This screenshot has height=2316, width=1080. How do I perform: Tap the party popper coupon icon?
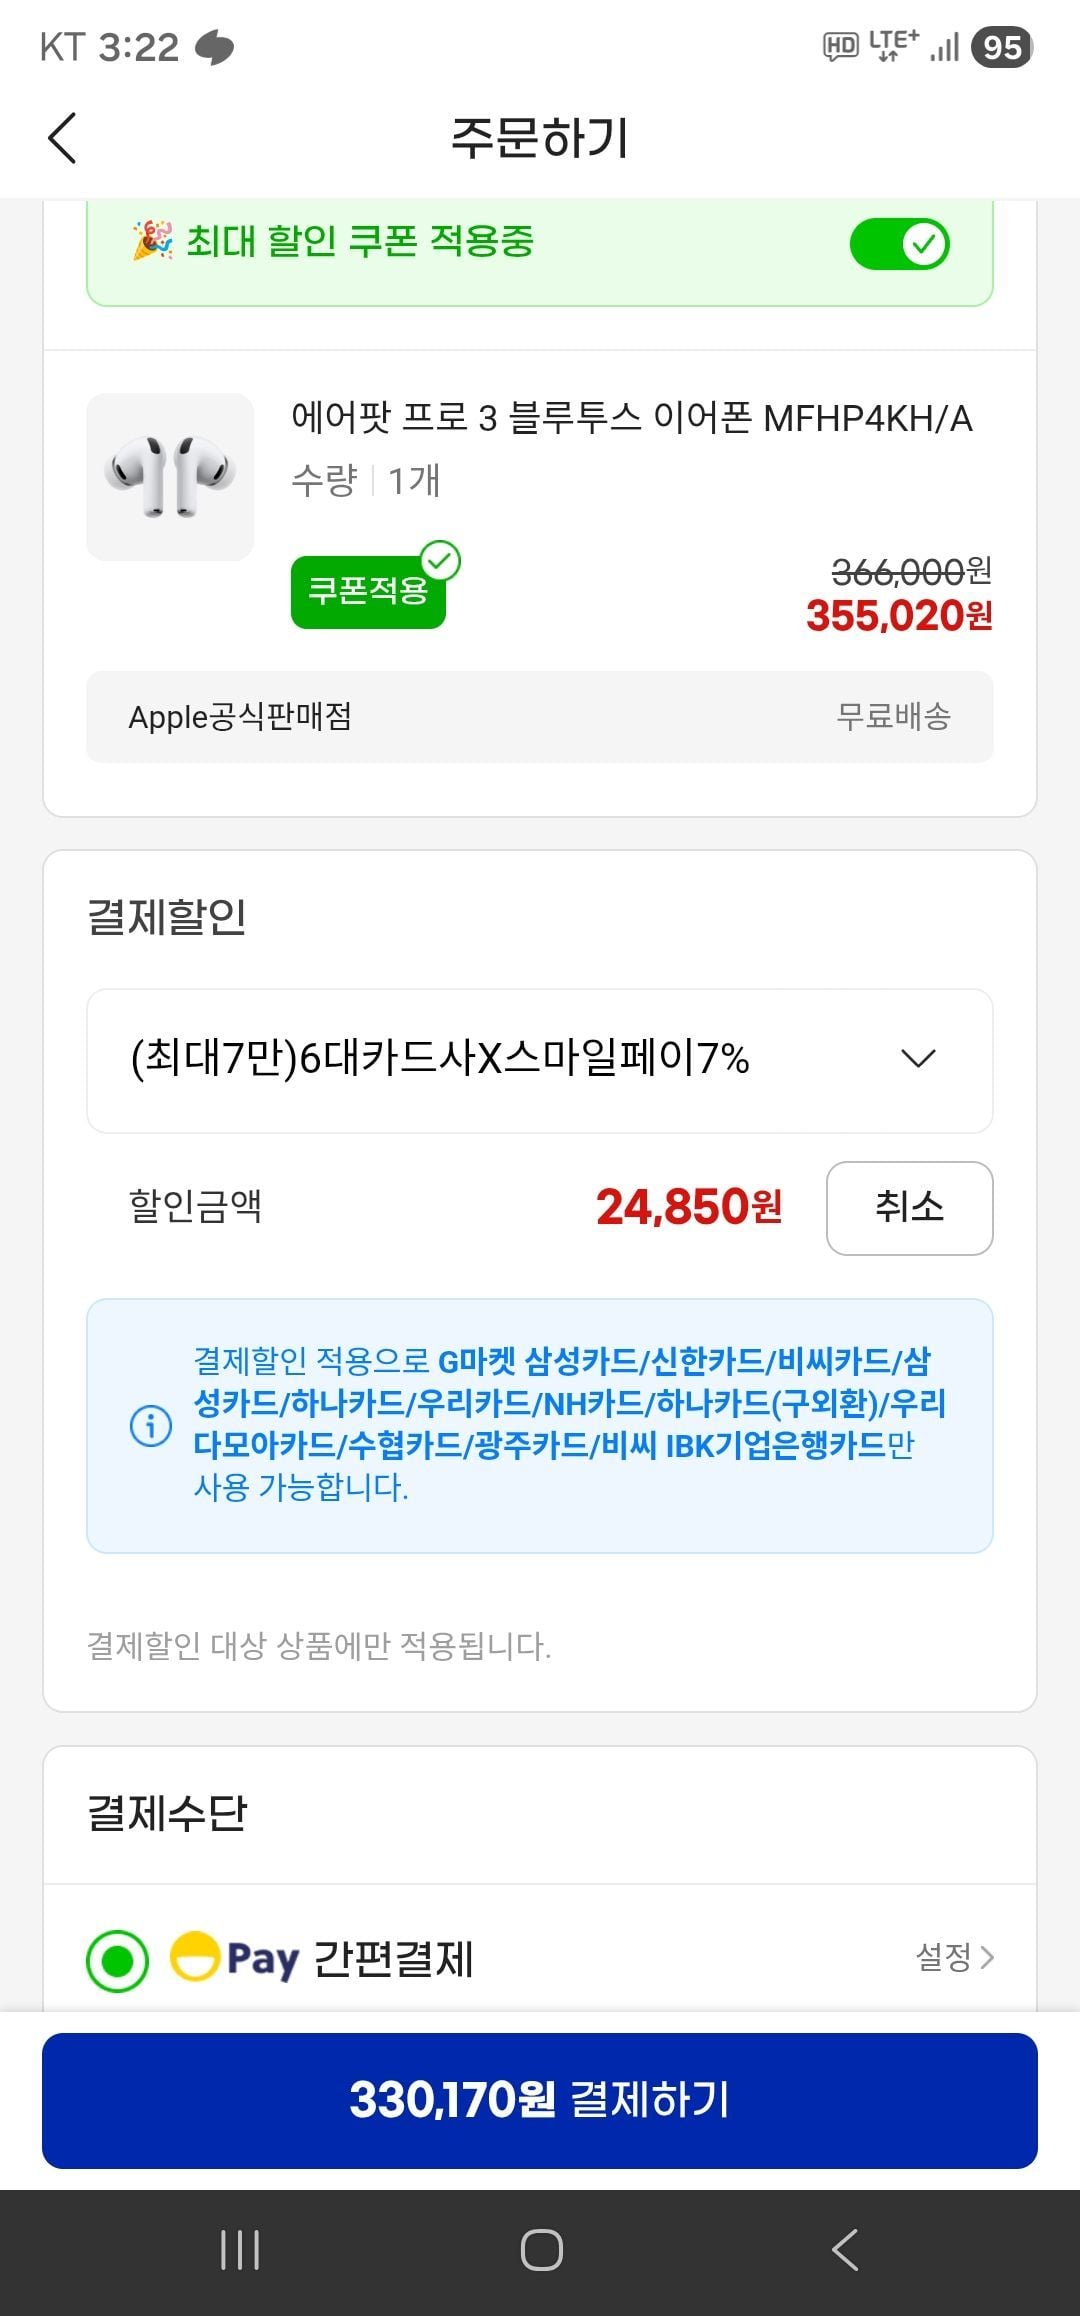pyautogui.click(x=152, y=241)
